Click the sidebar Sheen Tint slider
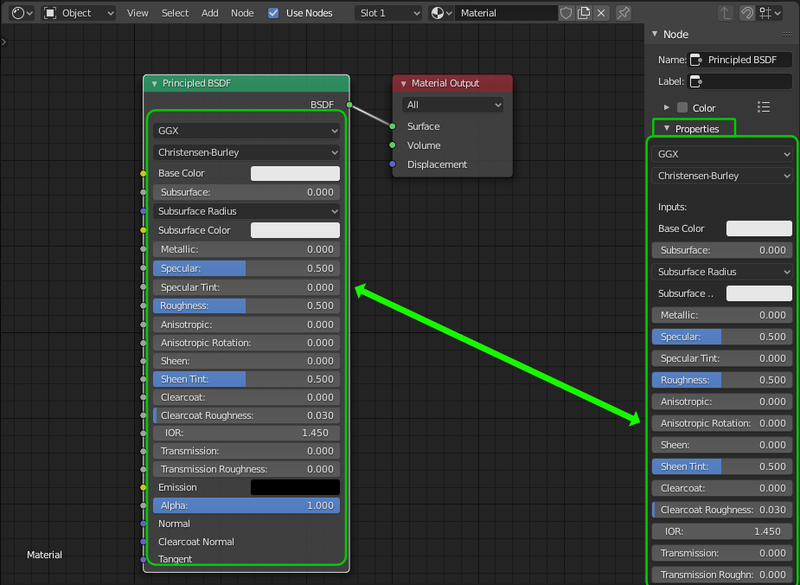This screenshot has width=800, height=585. 722,466
